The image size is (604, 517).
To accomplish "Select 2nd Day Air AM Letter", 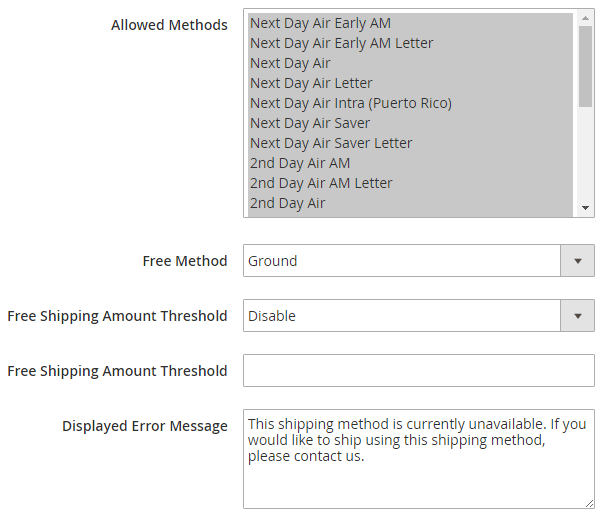I will tap(321, 183).
